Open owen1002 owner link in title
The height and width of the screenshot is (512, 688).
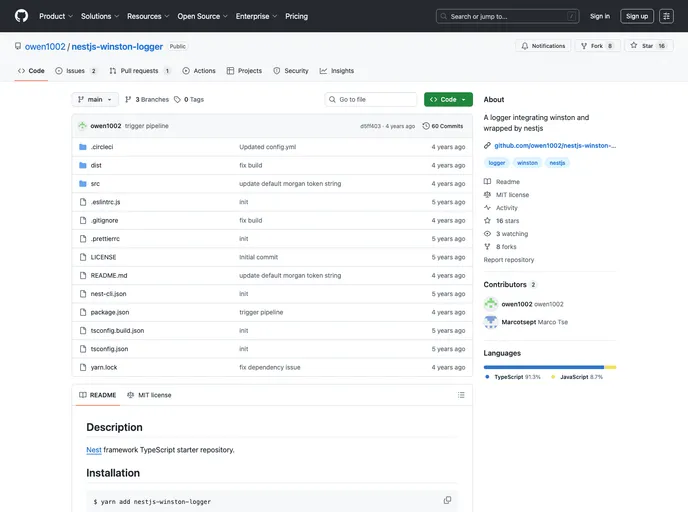(x=45, y=47)
